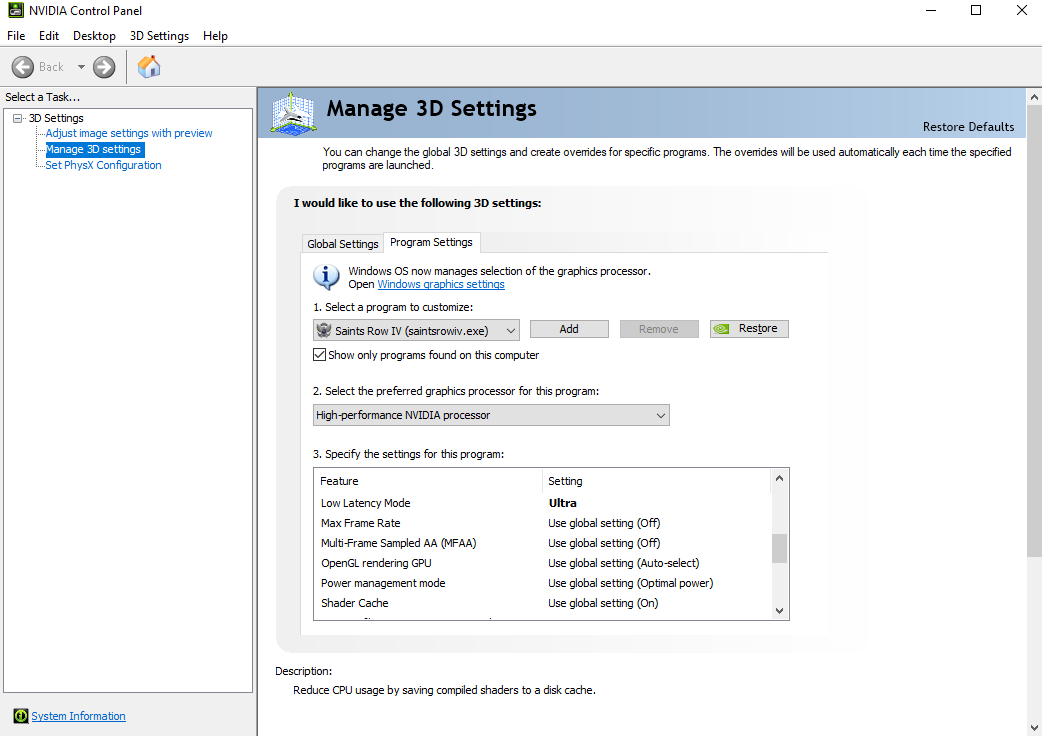Open the 3D Settings menu
This screenshot has width=1042, height=736.
pos(159,36)
